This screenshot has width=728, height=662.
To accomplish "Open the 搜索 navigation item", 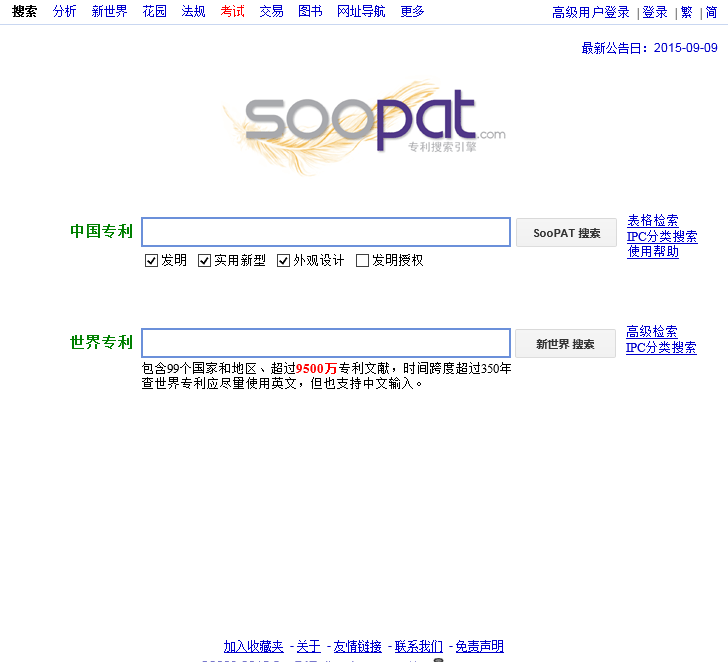I will (x=25, y=11).
